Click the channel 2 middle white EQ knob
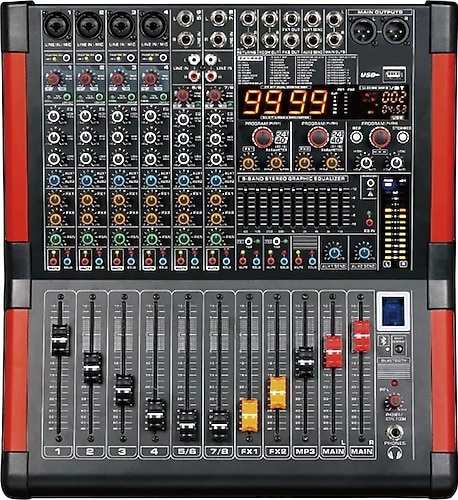The width and height of the screenshot is (458, 500). click(x=86, y=137)
